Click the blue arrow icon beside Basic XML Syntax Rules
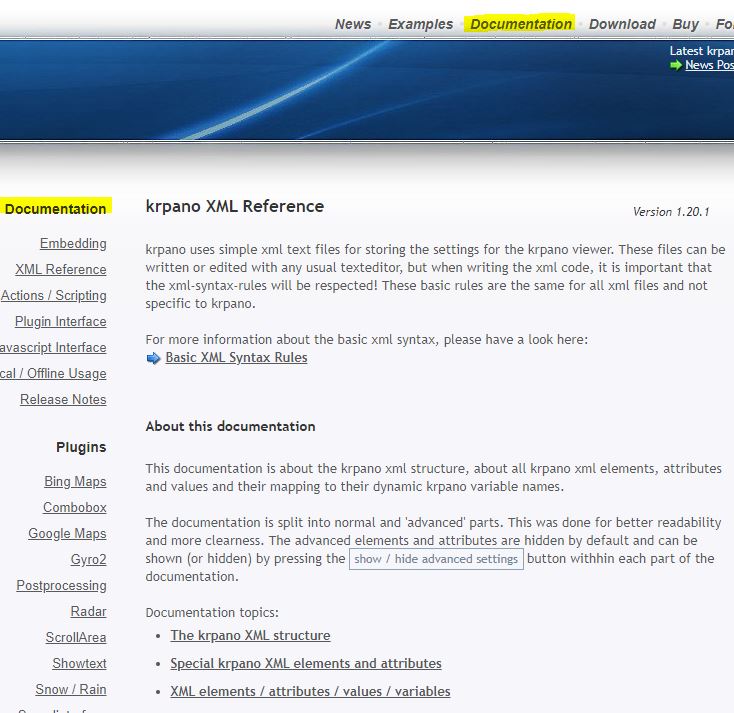The width and height of the screenshot is (734, 713). point(153,358)
